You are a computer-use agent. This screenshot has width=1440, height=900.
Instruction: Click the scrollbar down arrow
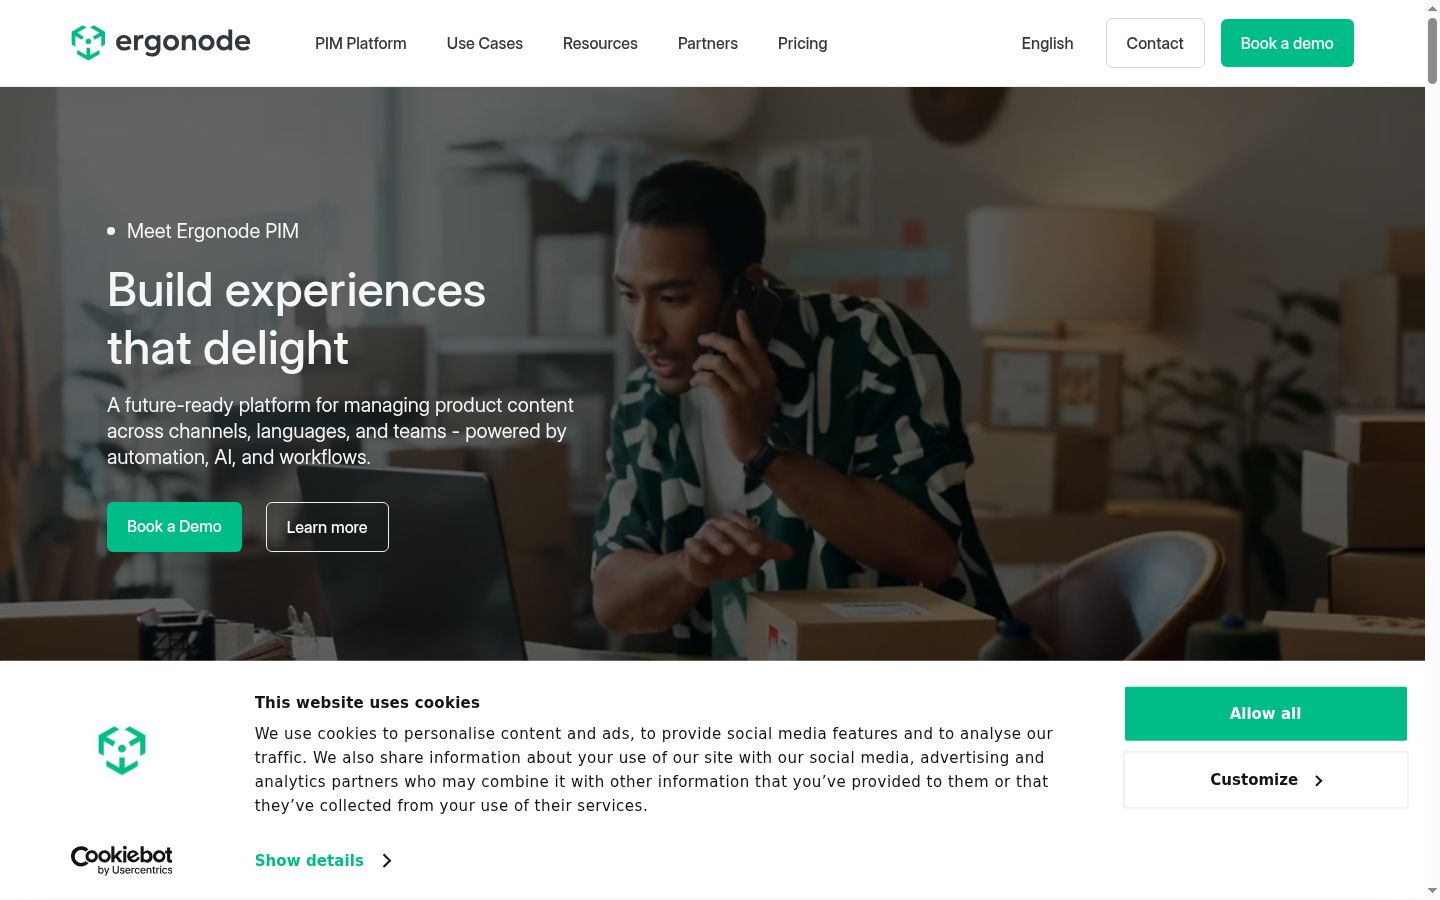click(1432, 890)
